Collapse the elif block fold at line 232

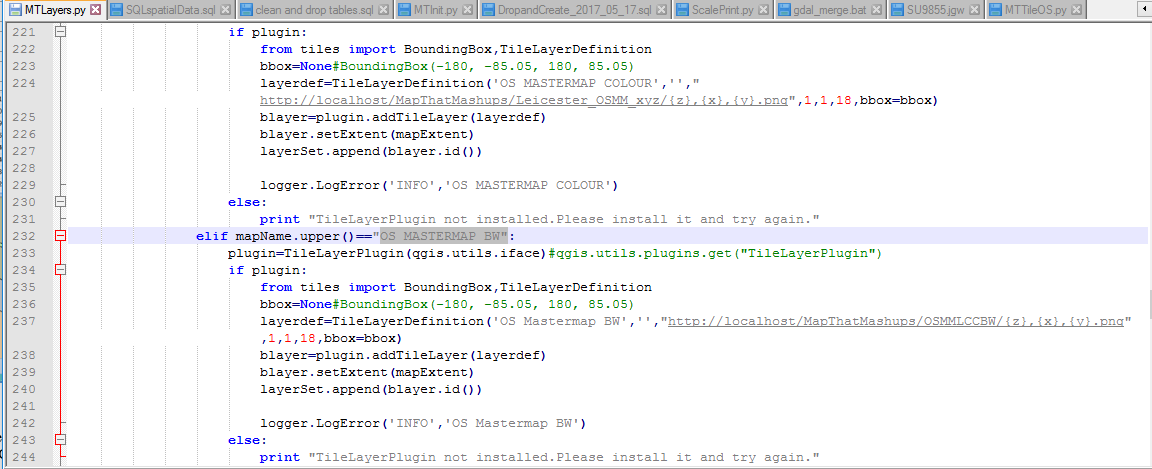coord(61,236)
